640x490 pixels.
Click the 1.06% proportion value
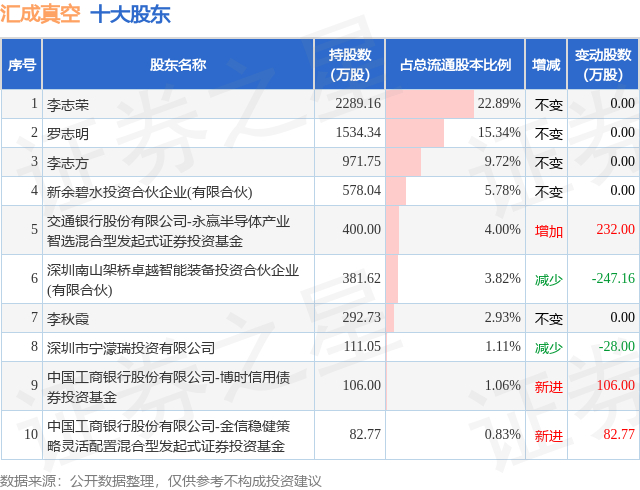(x=503, y=385)
